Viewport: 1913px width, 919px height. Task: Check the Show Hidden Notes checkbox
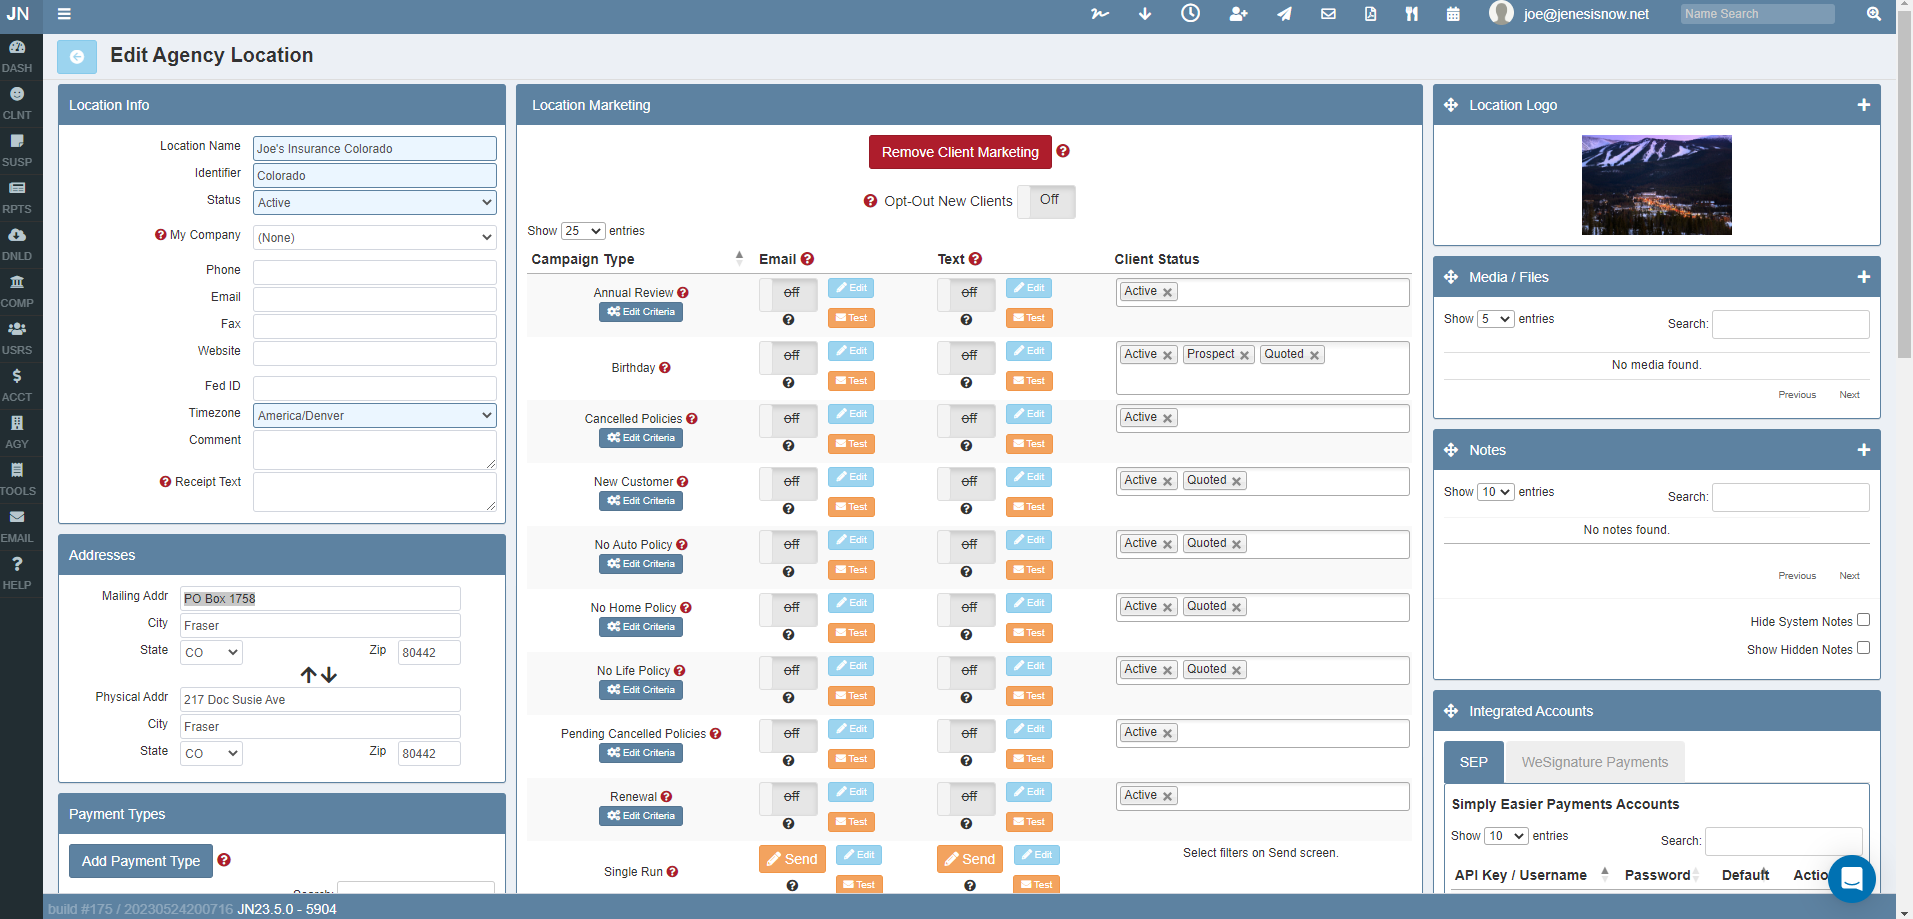[x=1863, y=648]
